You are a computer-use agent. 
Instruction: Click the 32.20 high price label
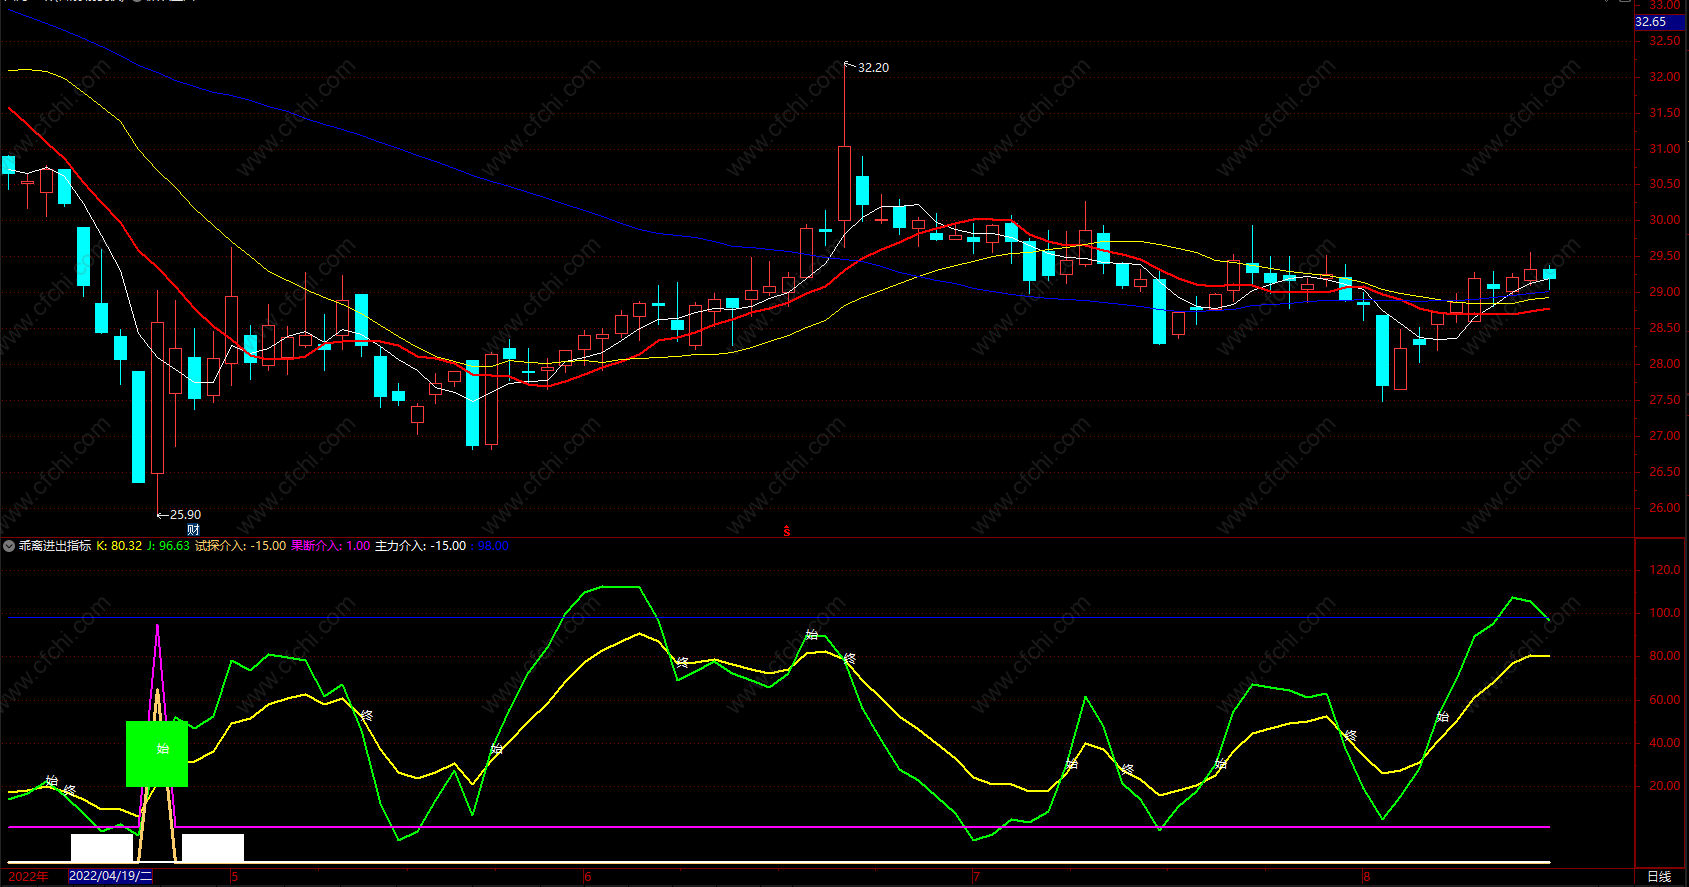(x=873, y=68)
